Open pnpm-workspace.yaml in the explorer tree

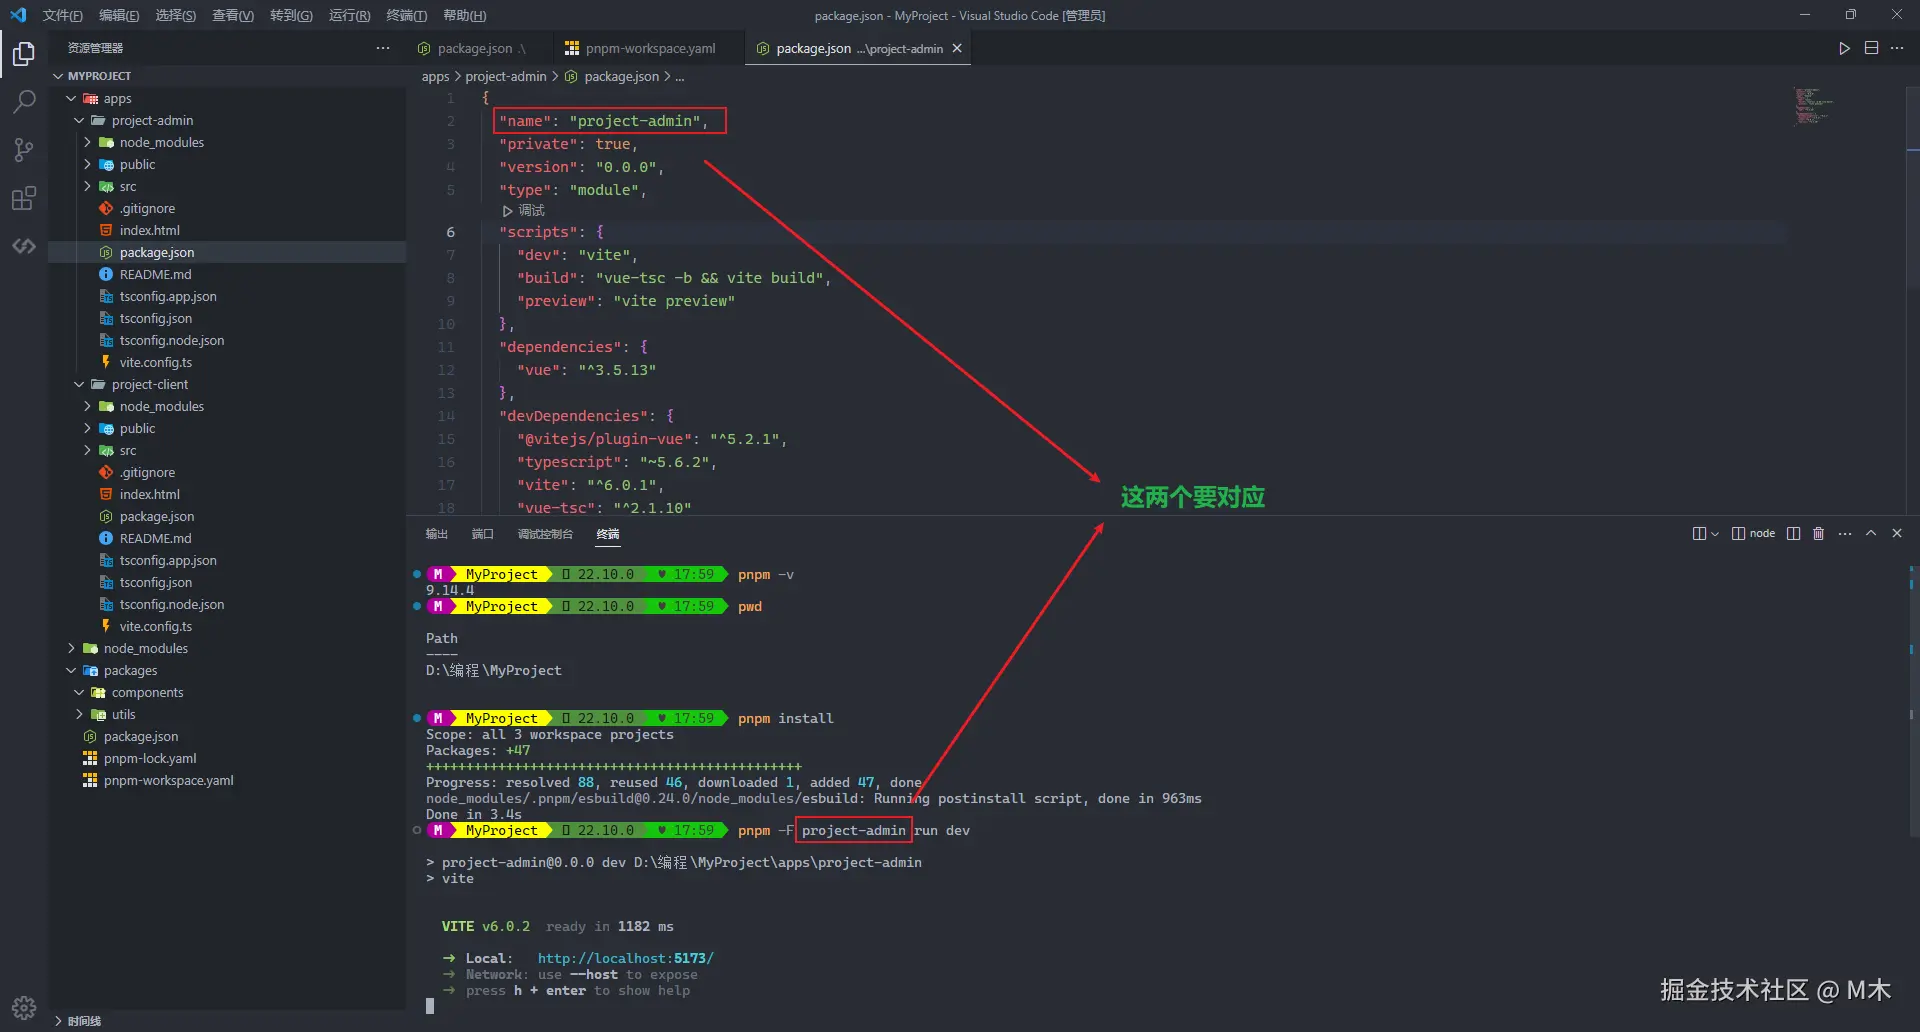click(x=168, y=780)
